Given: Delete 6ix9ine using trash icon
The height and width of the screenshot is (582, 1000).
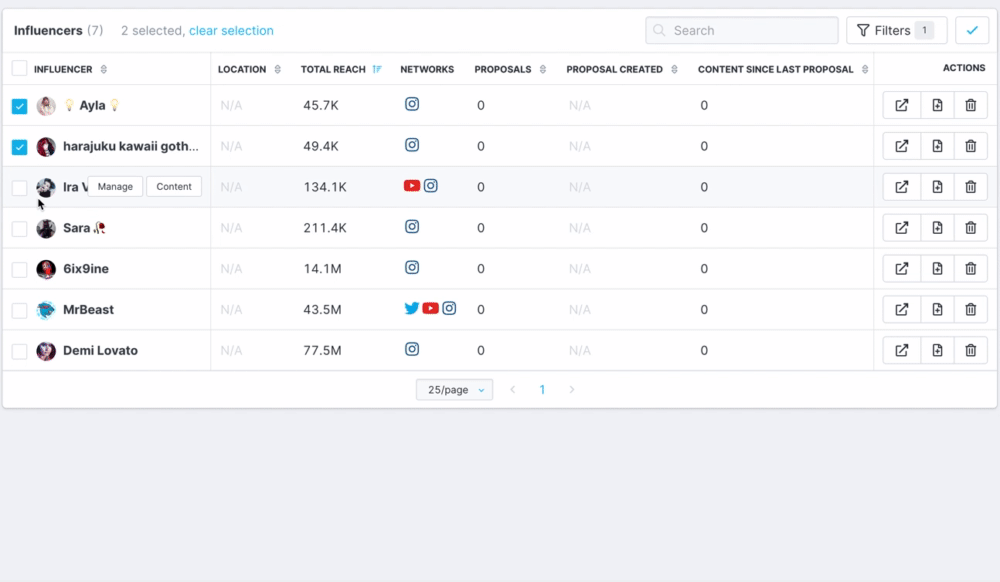Looking at the screenshot, I should (x=971, y=268).
